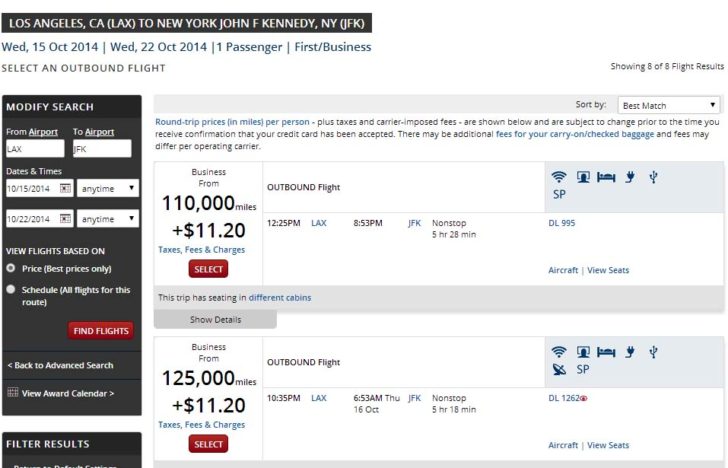728x468 pixels.
Task: Open the Sort by Best Match dropdown
Action: pos(669,105)
